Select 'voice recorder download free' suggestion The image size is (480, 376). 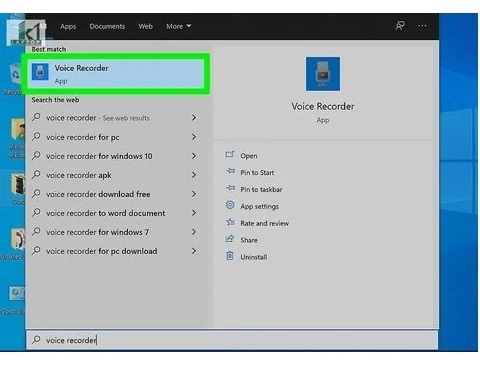115,194
